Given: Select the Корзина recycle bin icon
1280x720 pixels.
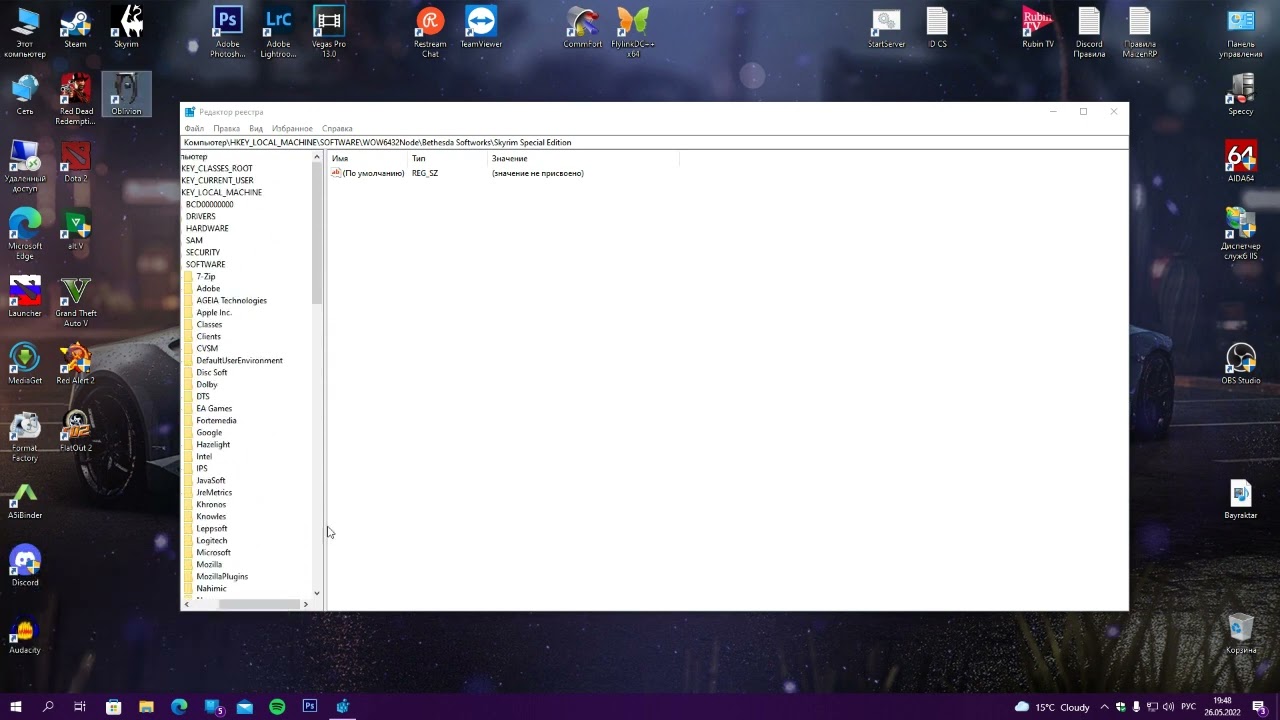Looking at the screenshot, I should coord(1240,634).
